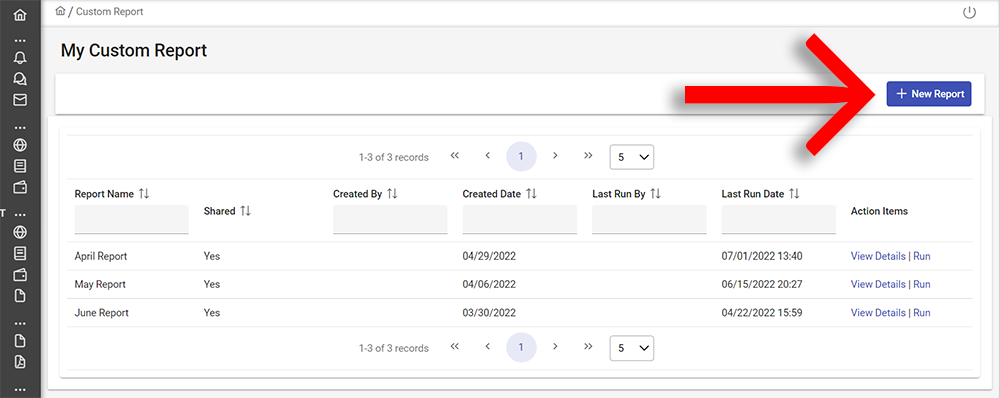The image size is (1000, 398).
Task: Run the June Report
Action: pyautogui.click(x=922, y=313)
